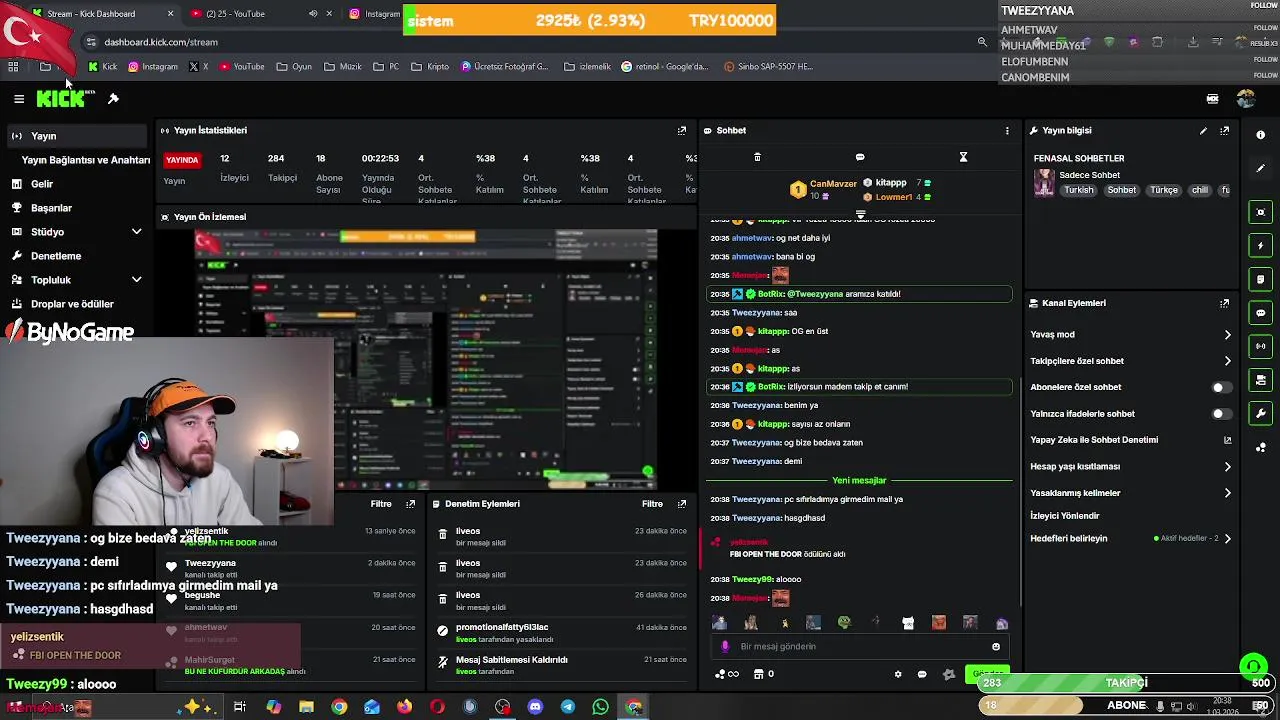The height and width of the screenshot is (720, 1280).
Task: Click the green headset support button
Action: click(x=1253, y=666)
